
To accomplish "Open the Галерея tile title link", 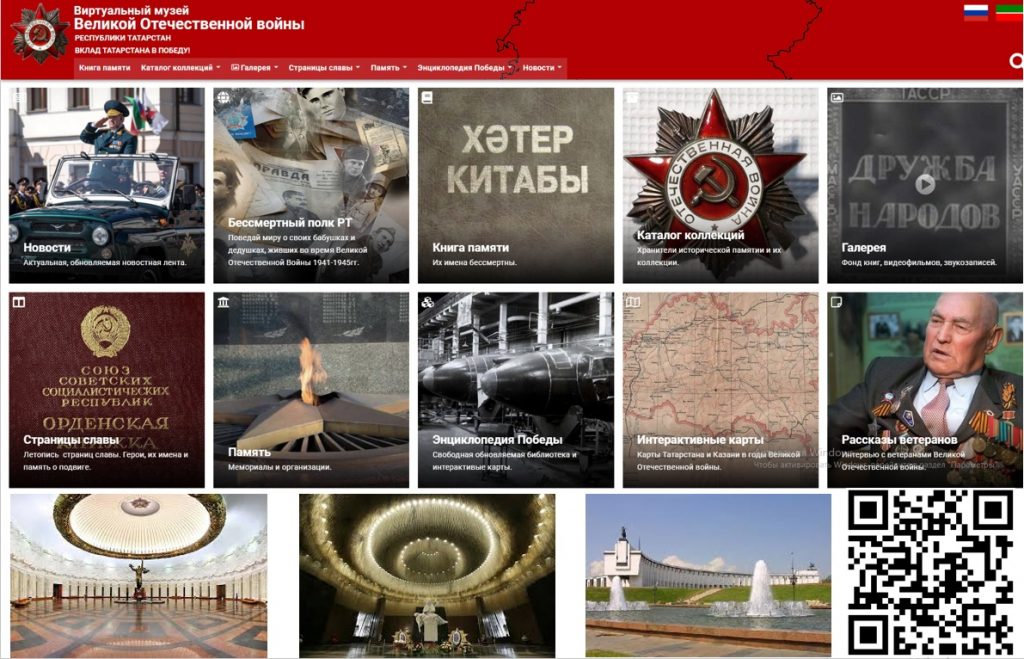I will click(863, 248).
